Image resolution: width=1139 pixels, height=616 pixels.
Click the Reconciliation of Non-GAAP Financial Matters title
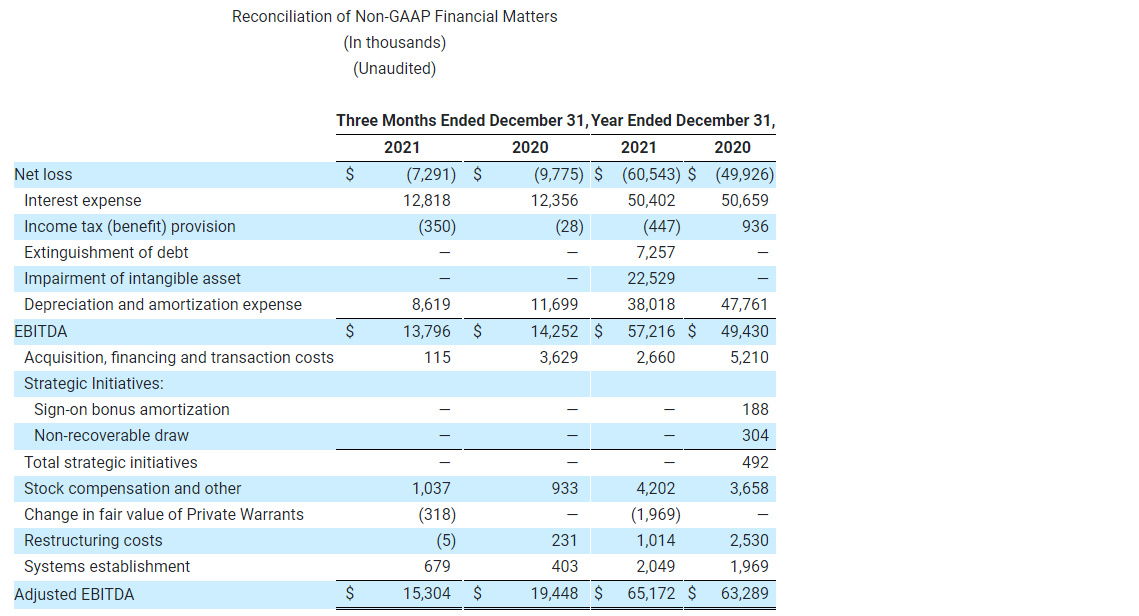(x=394, y=16)
